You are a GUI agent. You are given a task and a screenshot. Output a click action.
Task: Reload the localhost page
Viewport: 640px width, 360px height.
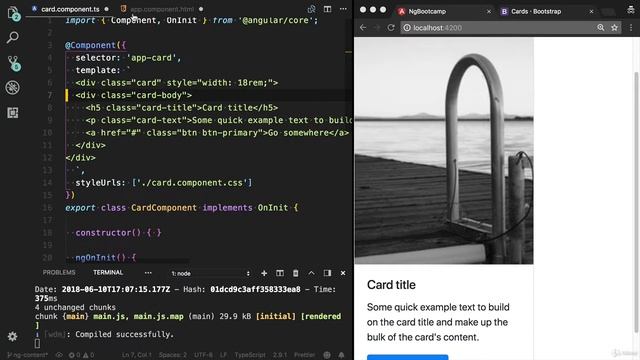click(391, 27)
